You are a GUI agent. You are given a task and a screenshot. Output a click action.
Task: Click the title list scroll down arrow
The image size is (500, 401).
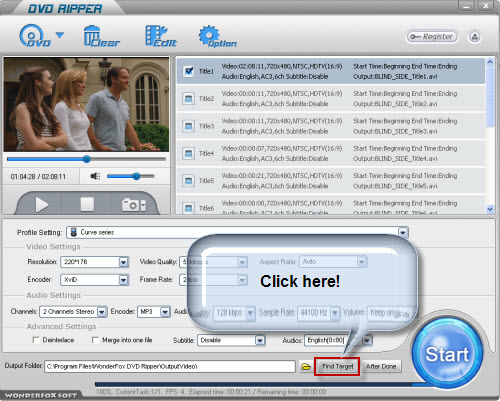pos(490,209)
